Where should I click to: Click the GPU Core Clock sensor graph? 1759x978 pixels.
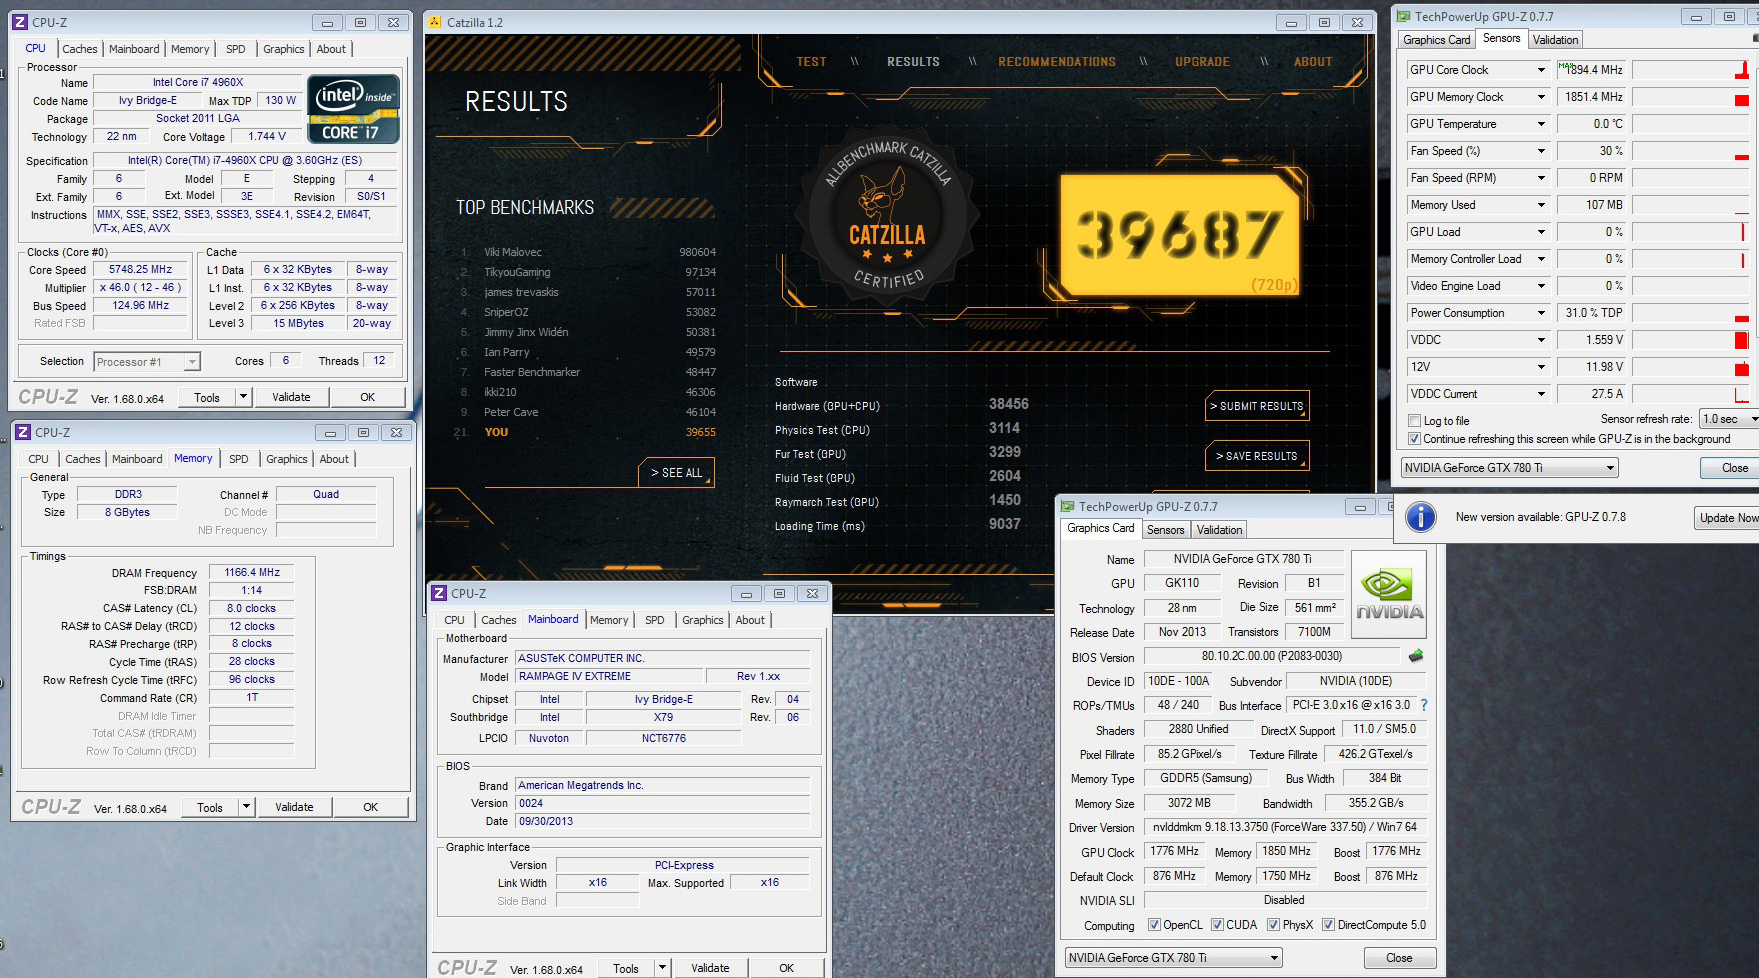[x=1690, y=70]
